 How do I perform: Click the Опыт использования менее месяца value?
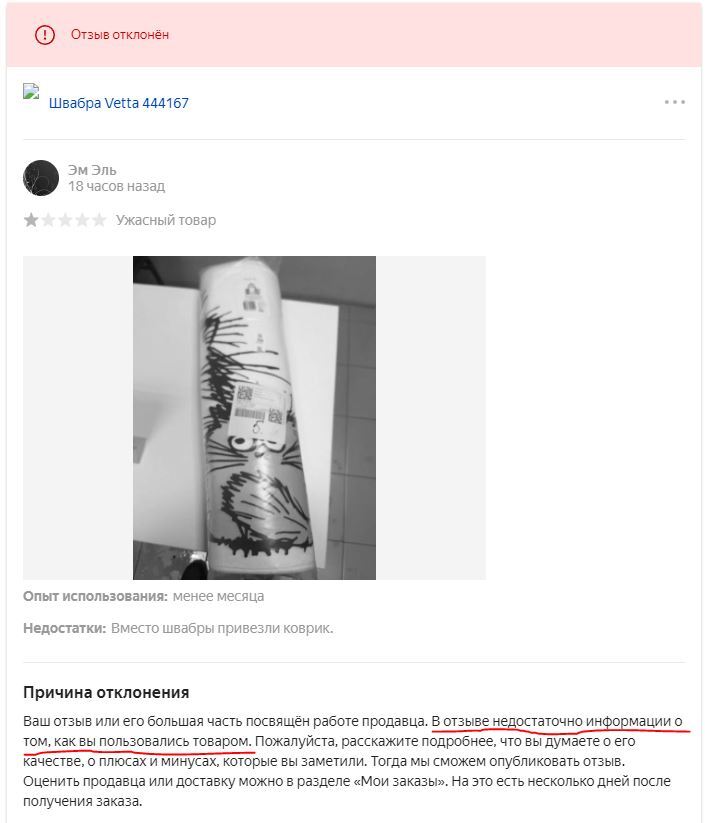218,597
